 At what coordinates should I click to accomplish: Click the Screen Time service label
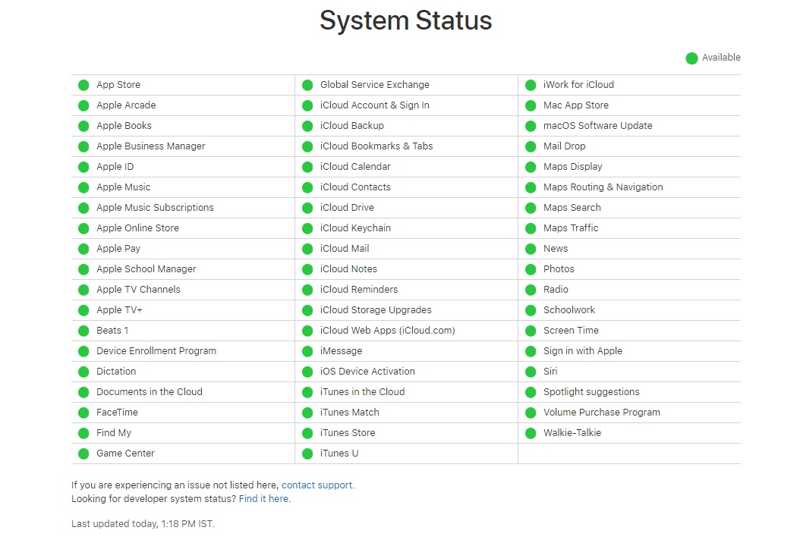[571, 331]
